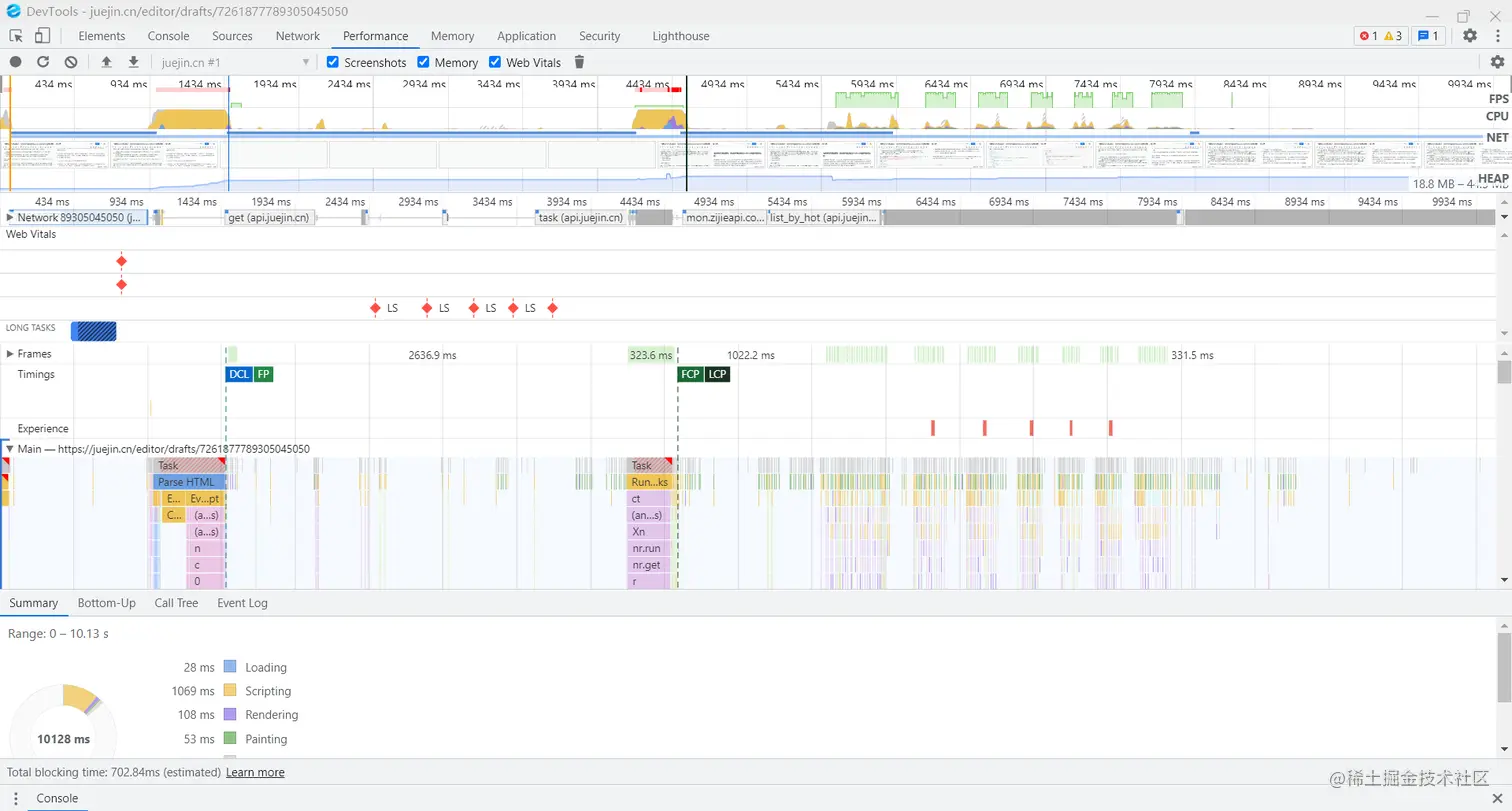Image resolution: width=1512 pixels, height=811 pixels.
Task: Select the 2636.9 ms frame
Action: coord(433,355)
